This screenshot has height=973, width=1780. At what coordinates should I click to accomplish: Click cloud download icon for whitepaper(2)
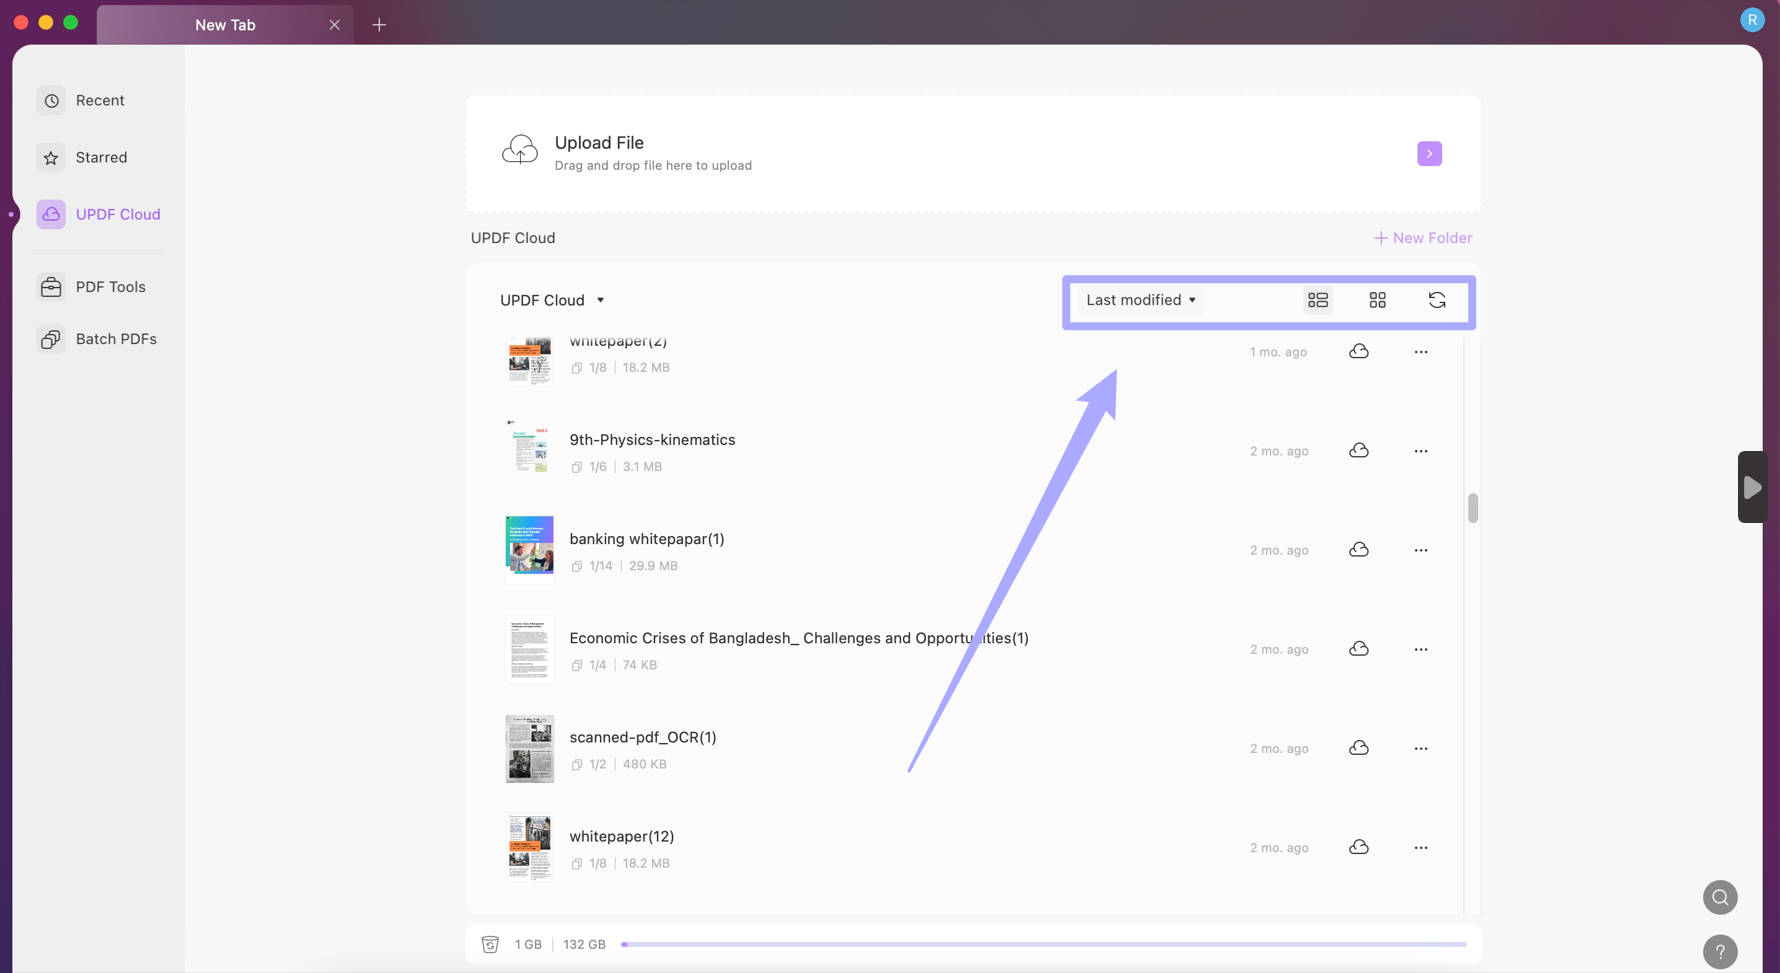tap(1359, 351)
